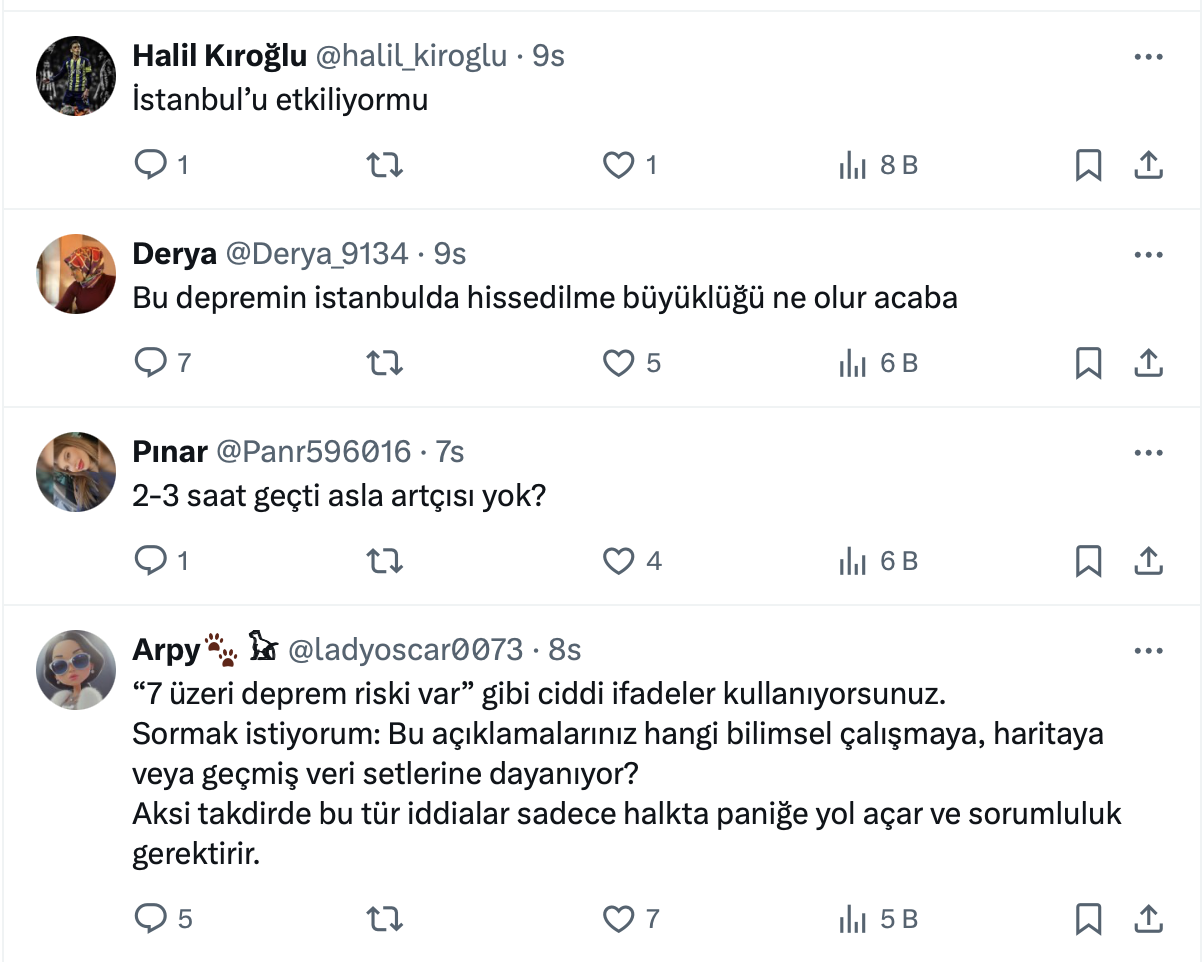
Task: View analytics for Pınar's tweet
Action: point(851,561)
